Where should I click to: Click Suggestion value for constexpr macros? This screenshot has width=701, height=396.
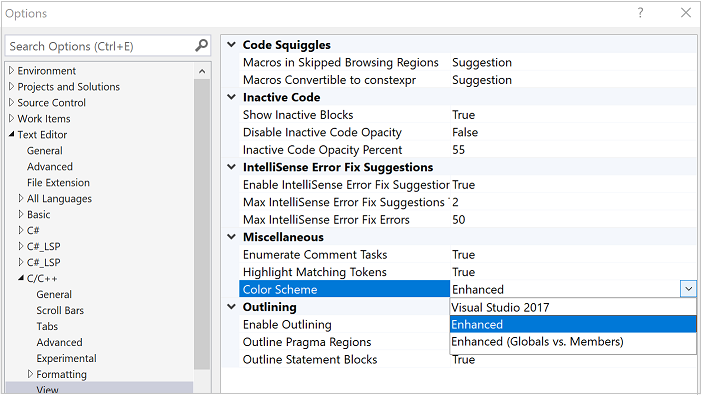point(482,80)
